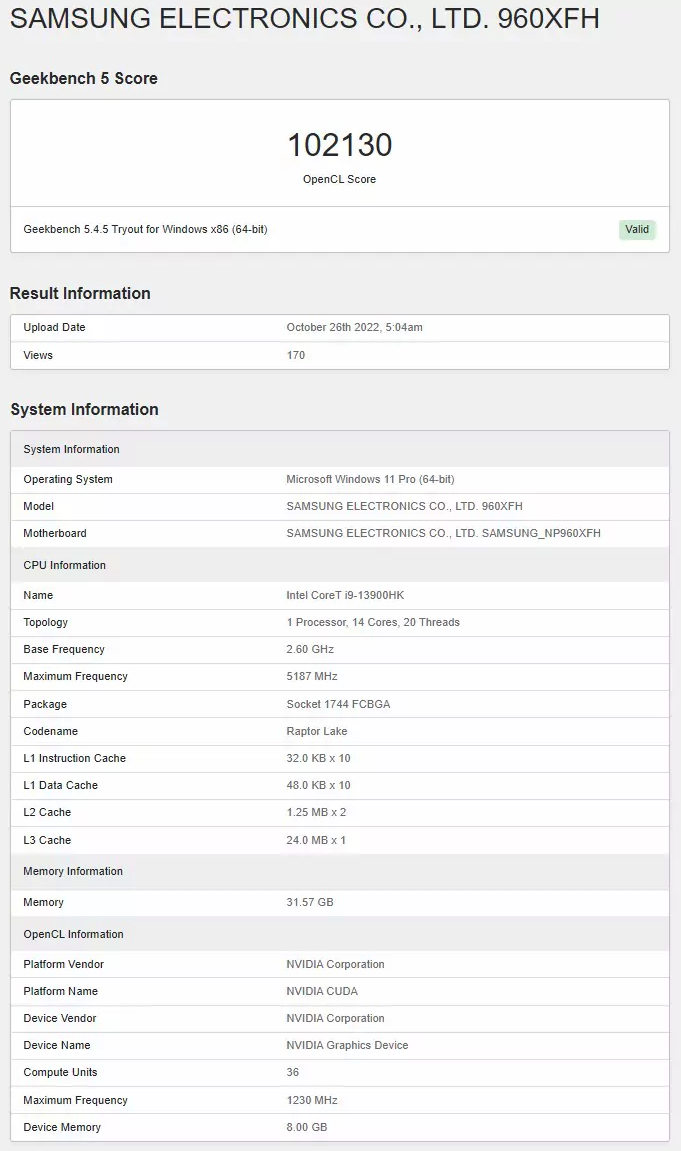This screenshot has width=681, height=1151.
Task: Click the OpenCL Maximum Frequency label
Action: tap(76, 1102)
